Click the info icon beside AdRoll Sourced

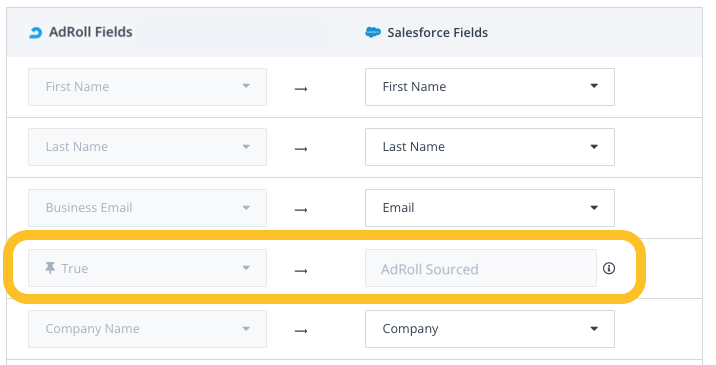point(609,268)
